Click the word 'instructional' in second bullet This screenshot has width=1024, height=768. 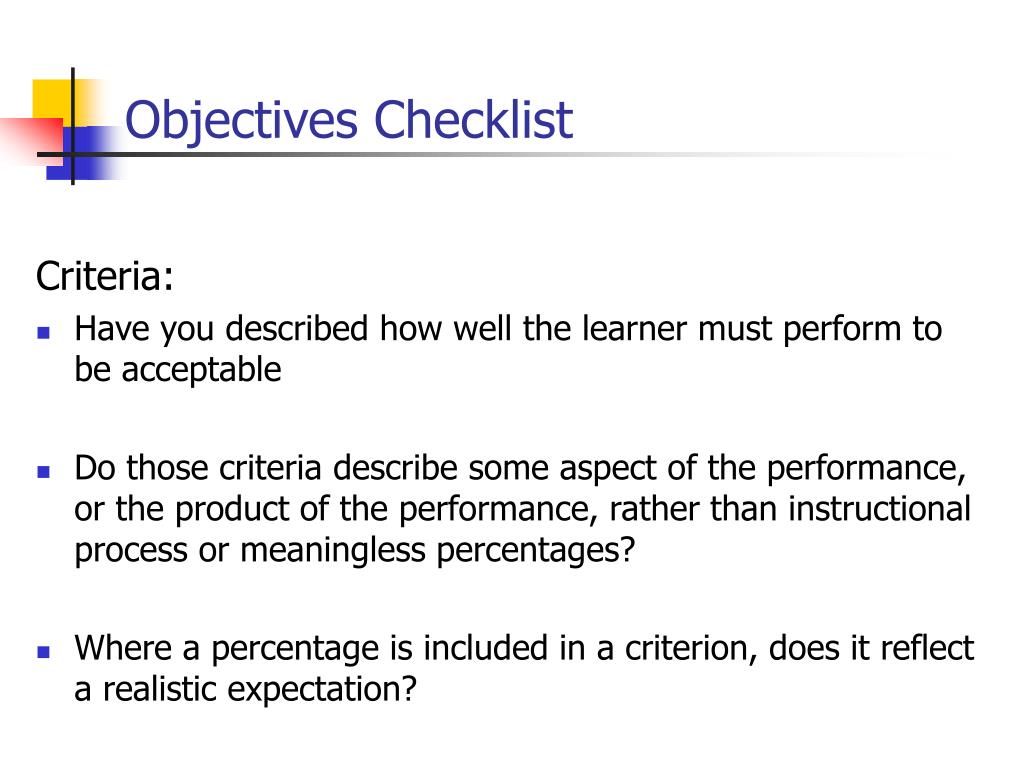880,509
